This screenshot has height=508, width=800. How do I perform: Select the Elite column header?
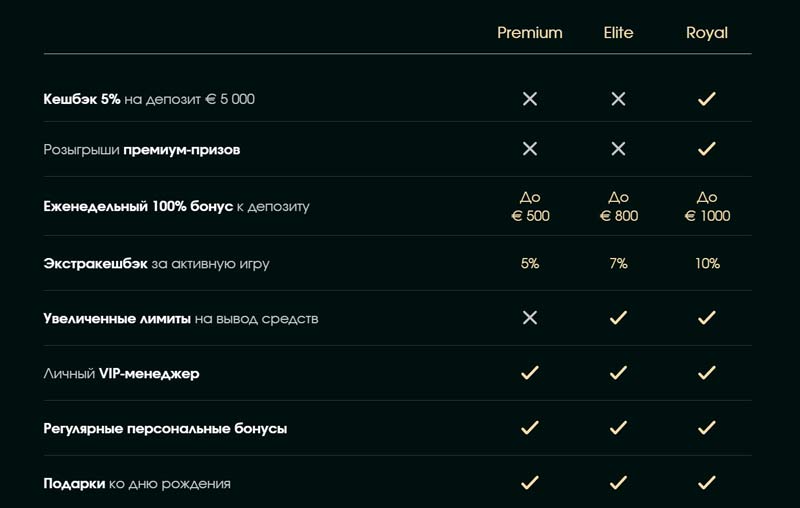618,33
